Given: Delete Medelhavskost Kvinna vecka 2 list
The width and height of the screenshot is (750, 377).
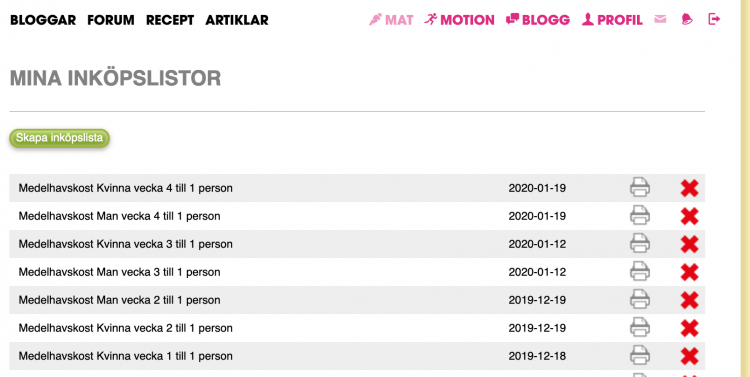Looking at the screenshot, I should [689, 328].
